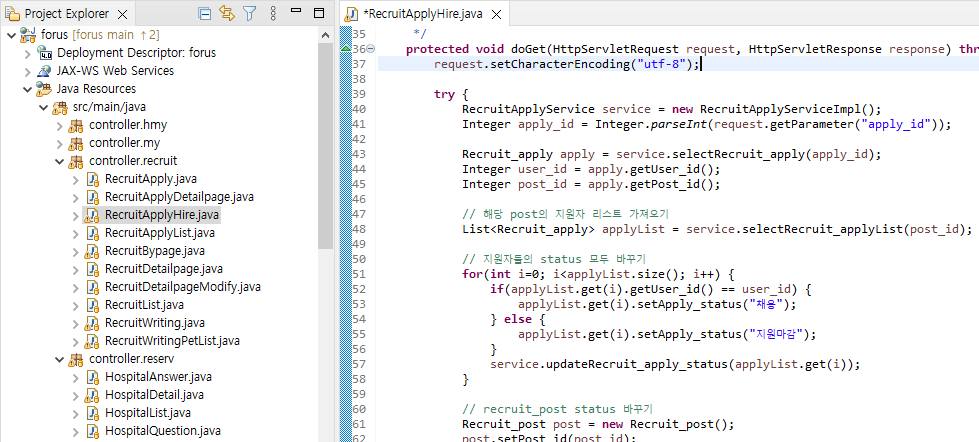
Task: Click the Project Explorer vertical scrollbar thumb
Action: (x=325, y=147)
